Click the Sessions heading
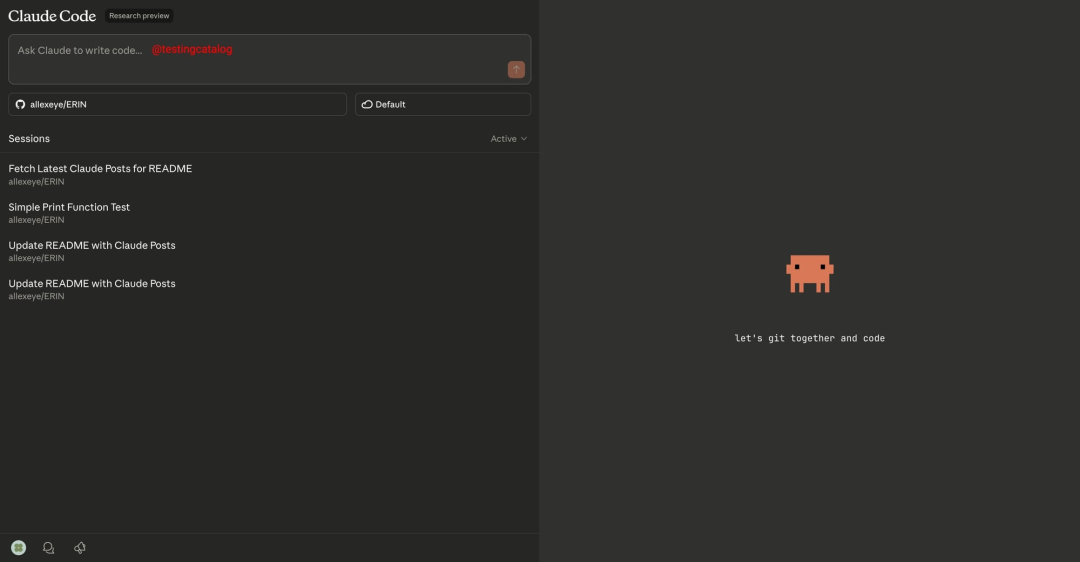 [29, 138]
